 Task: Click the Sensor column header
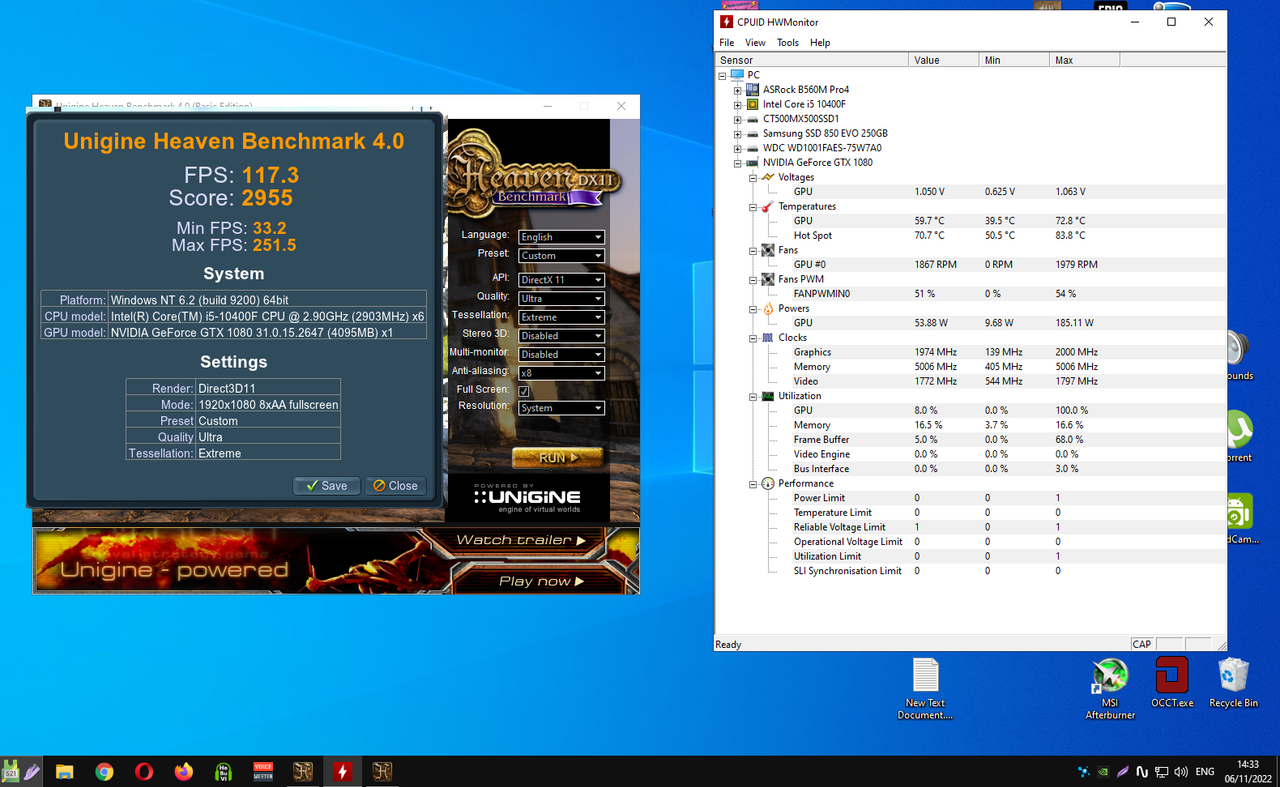[812, 60]
